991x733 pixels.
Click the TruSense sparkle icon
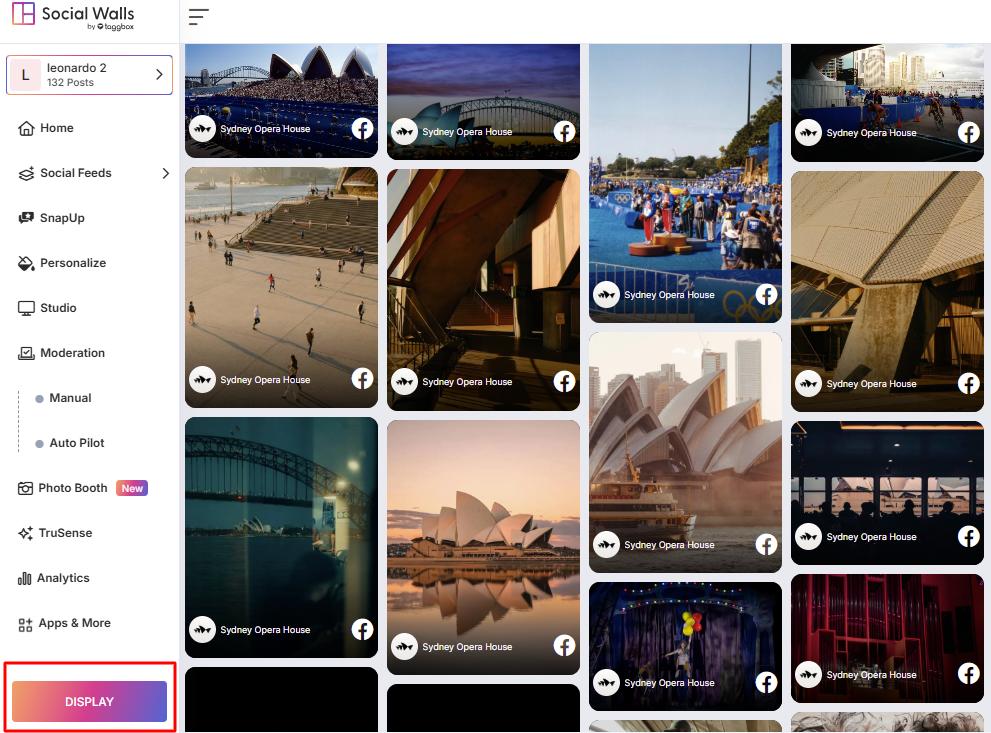click(x=26, y=533)
